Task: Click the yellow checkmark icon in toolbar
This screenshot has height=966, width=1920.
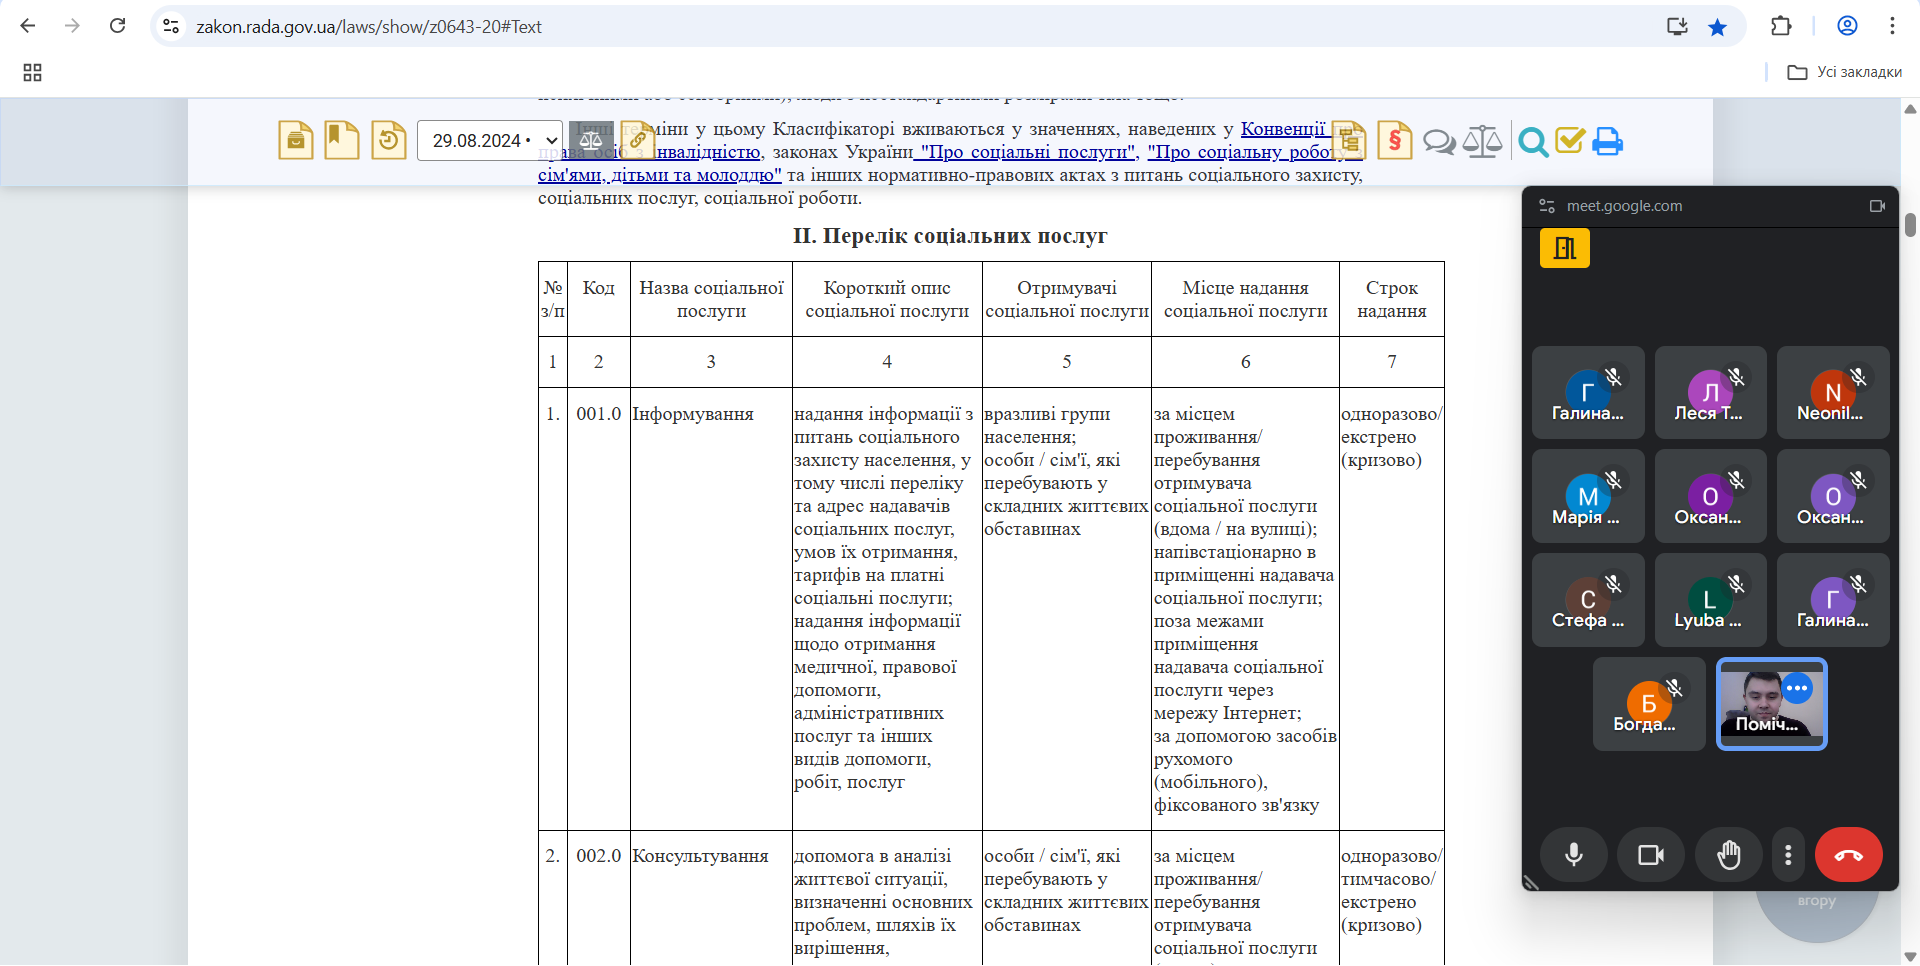Action: pyautogui.click(x=1570, y=141)
